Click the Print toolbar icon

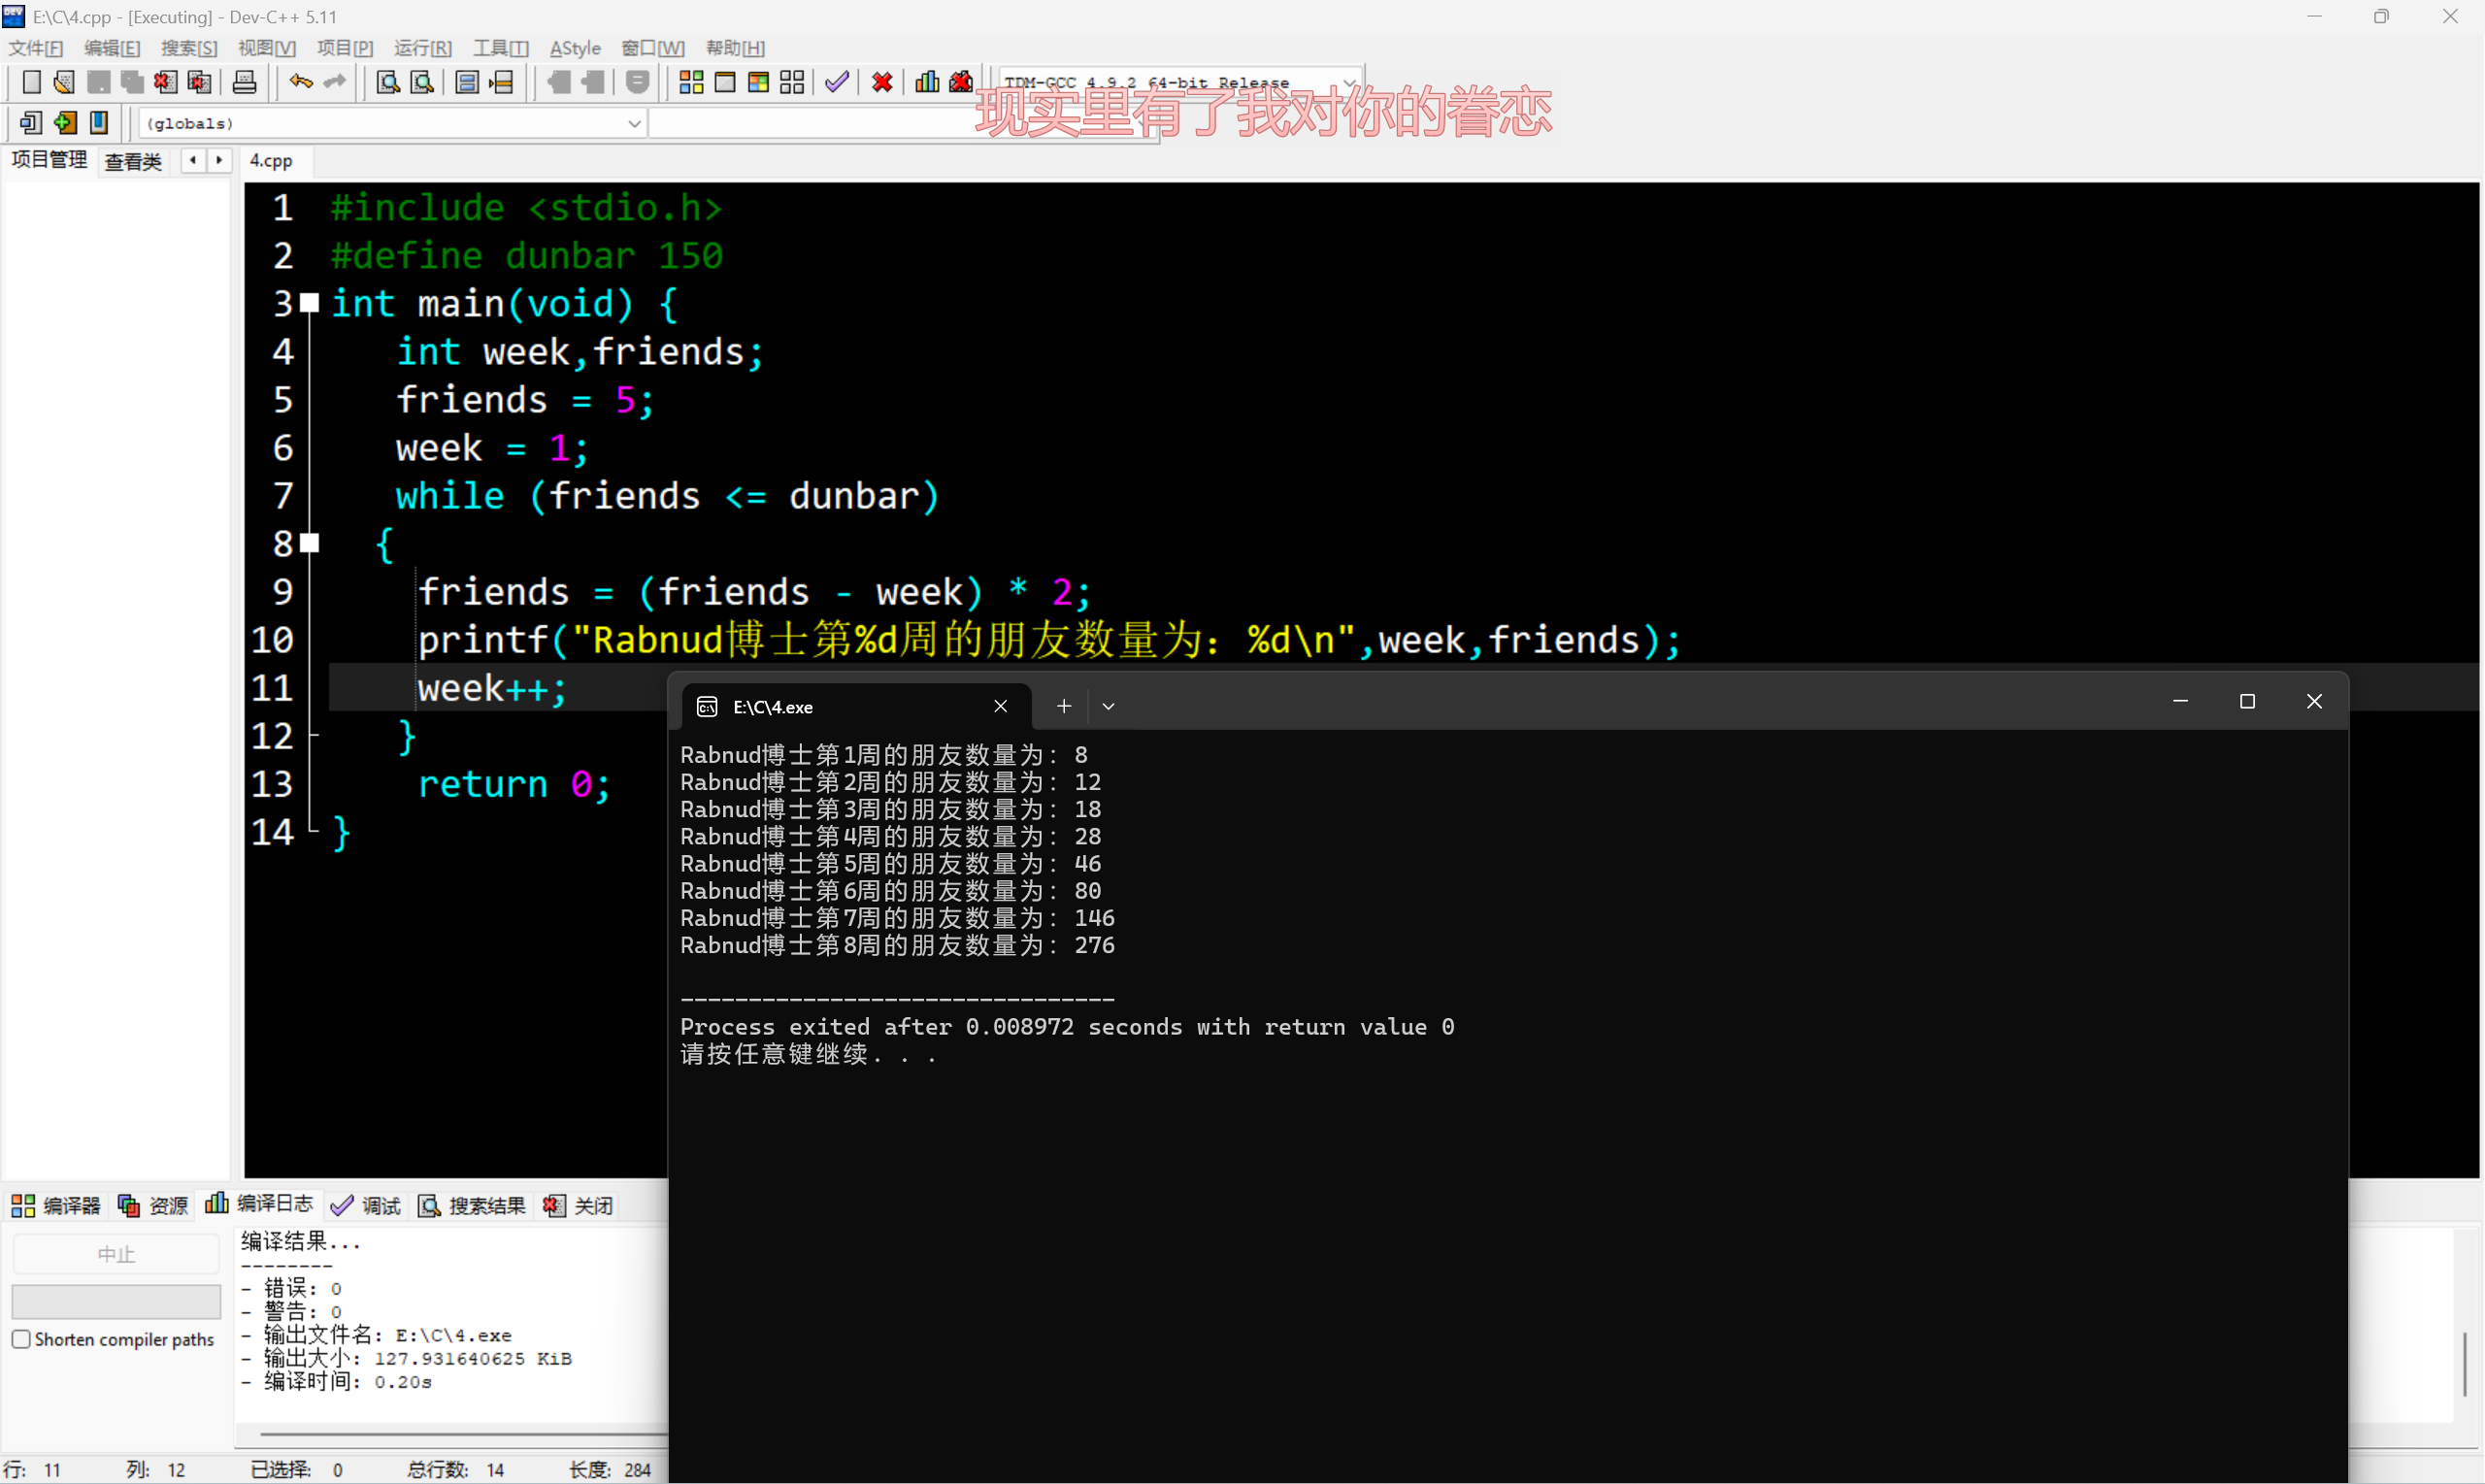pos(244,82)
